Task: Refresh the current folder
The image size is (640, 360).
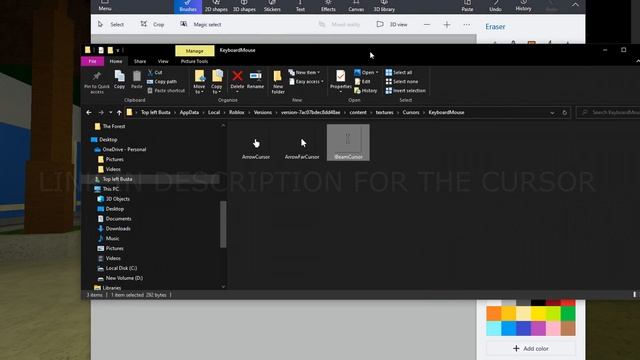Action: click(564, 113)
